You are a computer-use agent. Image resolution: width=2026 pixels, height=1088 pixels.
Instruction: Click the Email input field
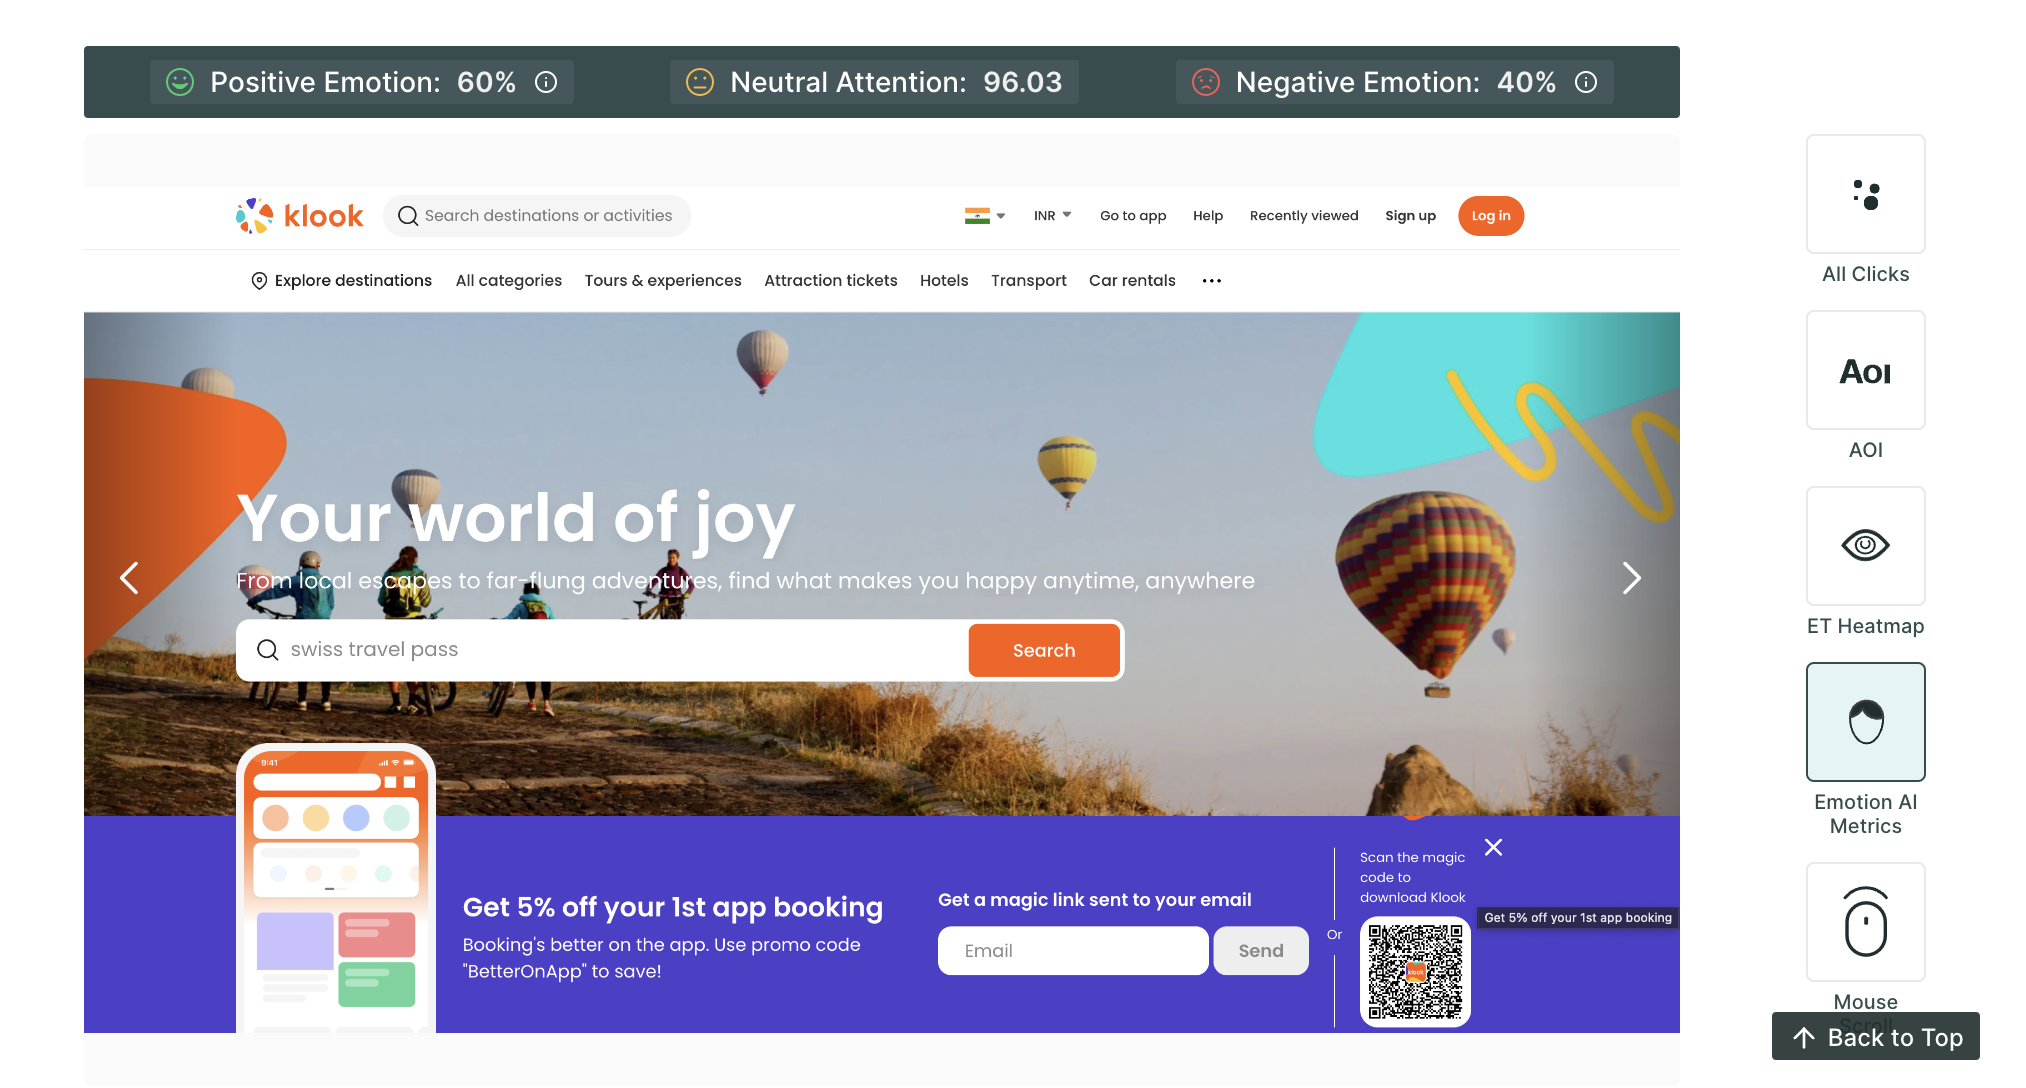(1073, 951)
